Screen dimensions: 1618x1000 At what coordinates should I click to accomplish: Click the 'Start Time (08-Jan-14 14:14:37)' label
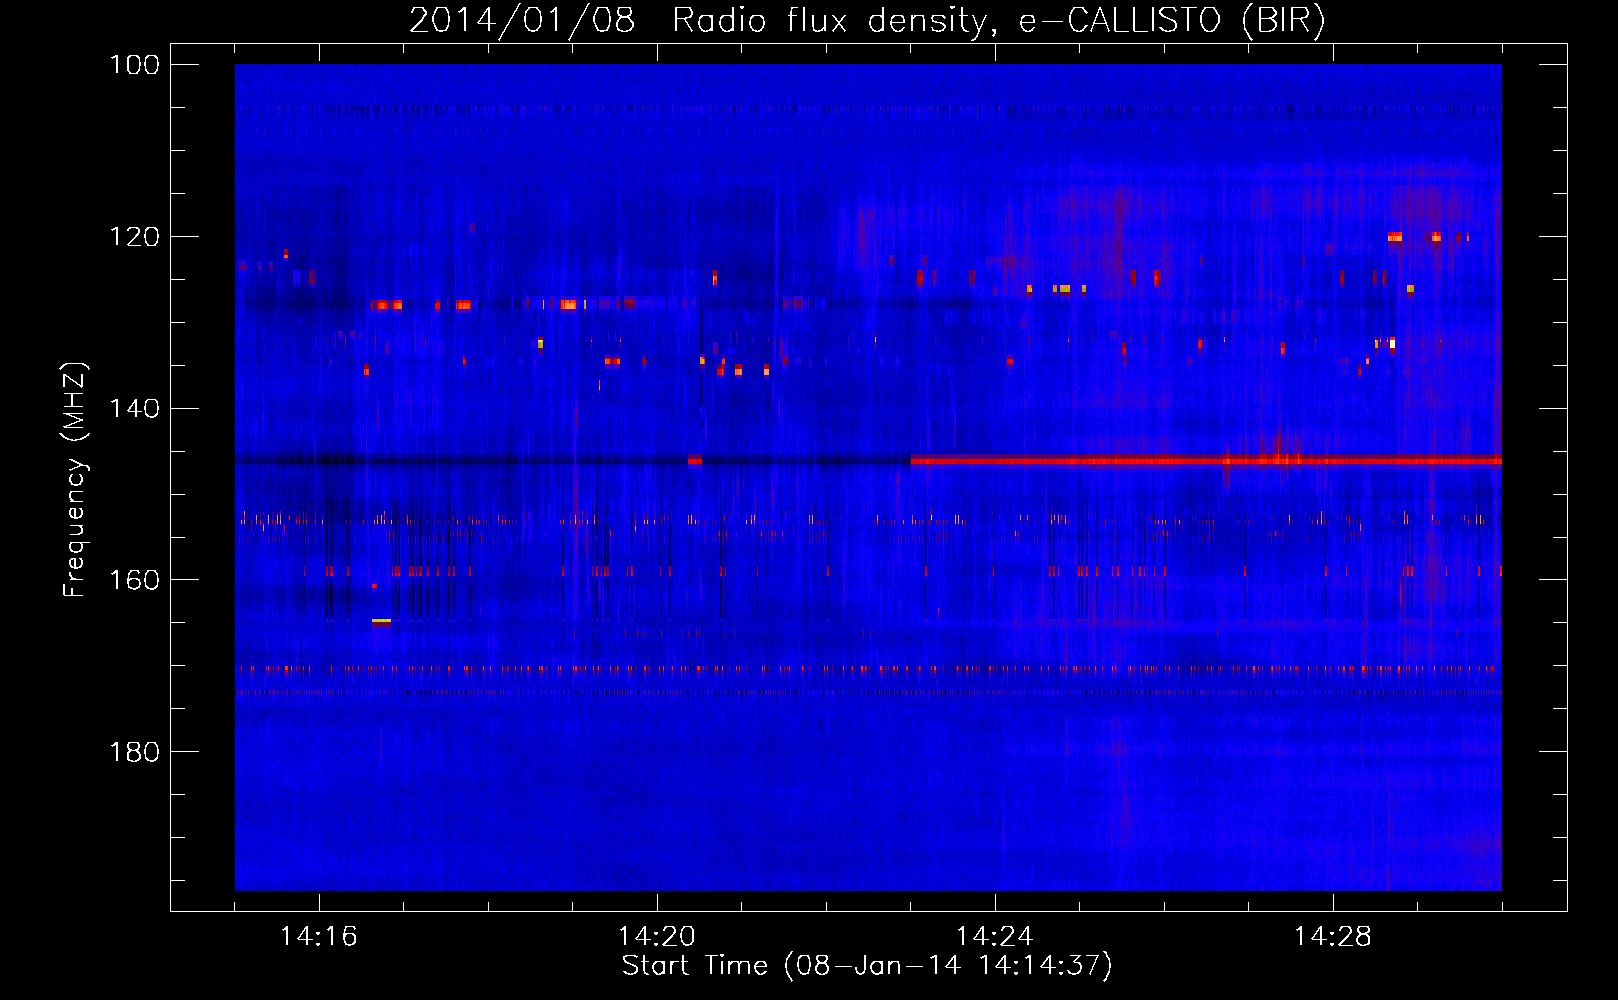pos(867,966)
